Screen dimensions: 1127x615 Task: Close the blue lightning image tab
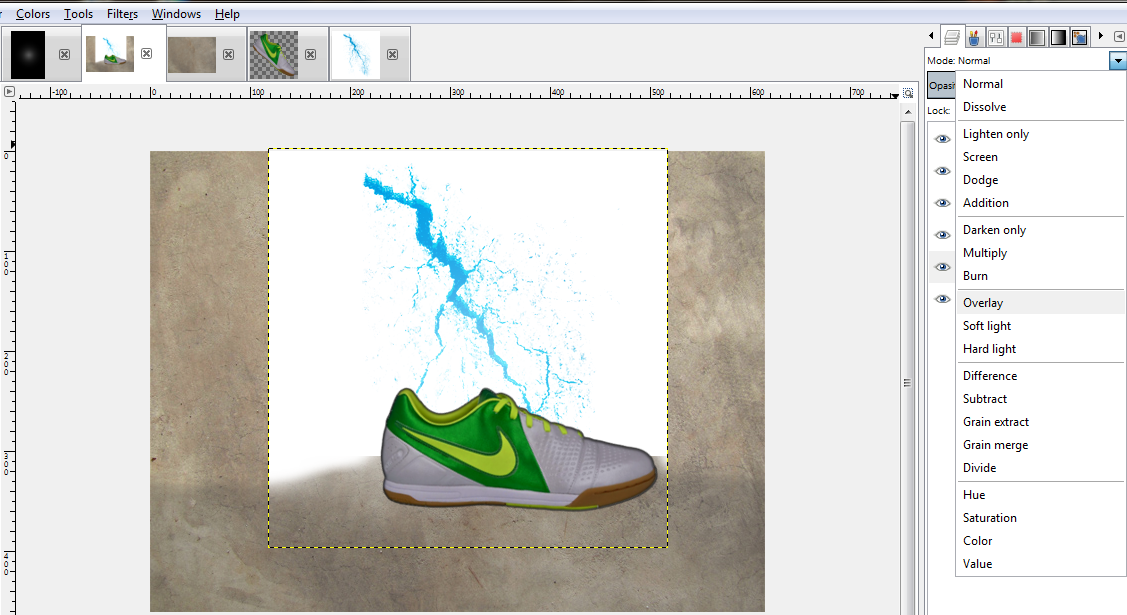point(392,54)
